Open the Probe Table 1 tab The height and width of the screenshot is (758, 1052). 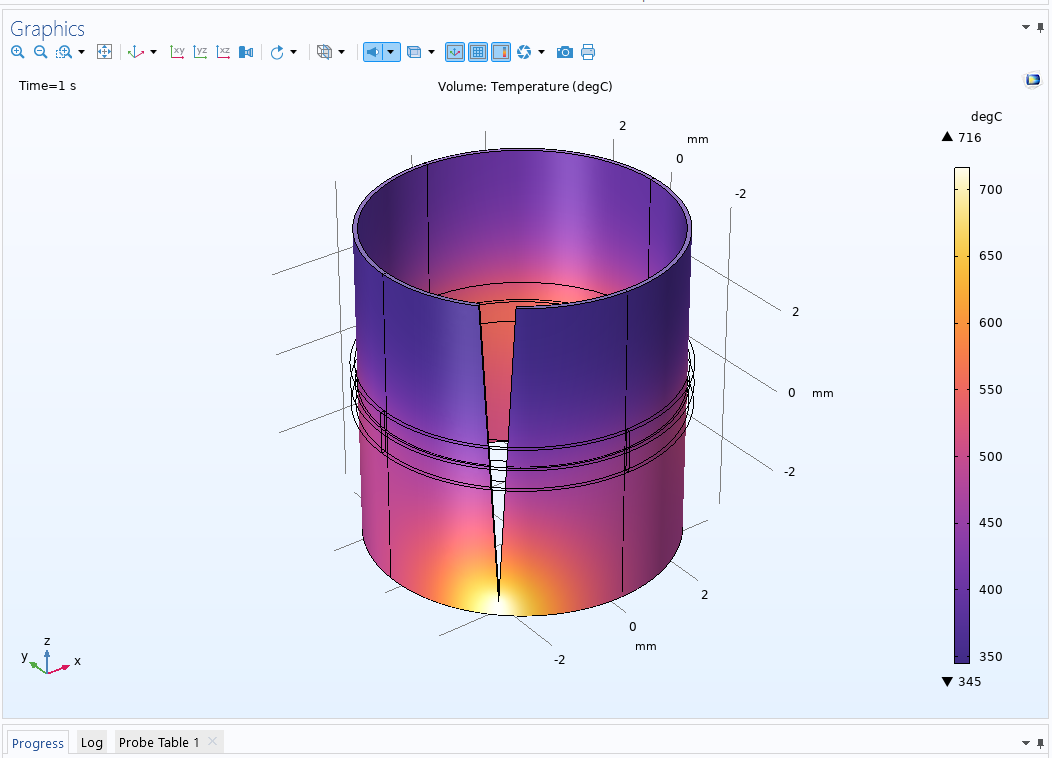tap(159, 742)
